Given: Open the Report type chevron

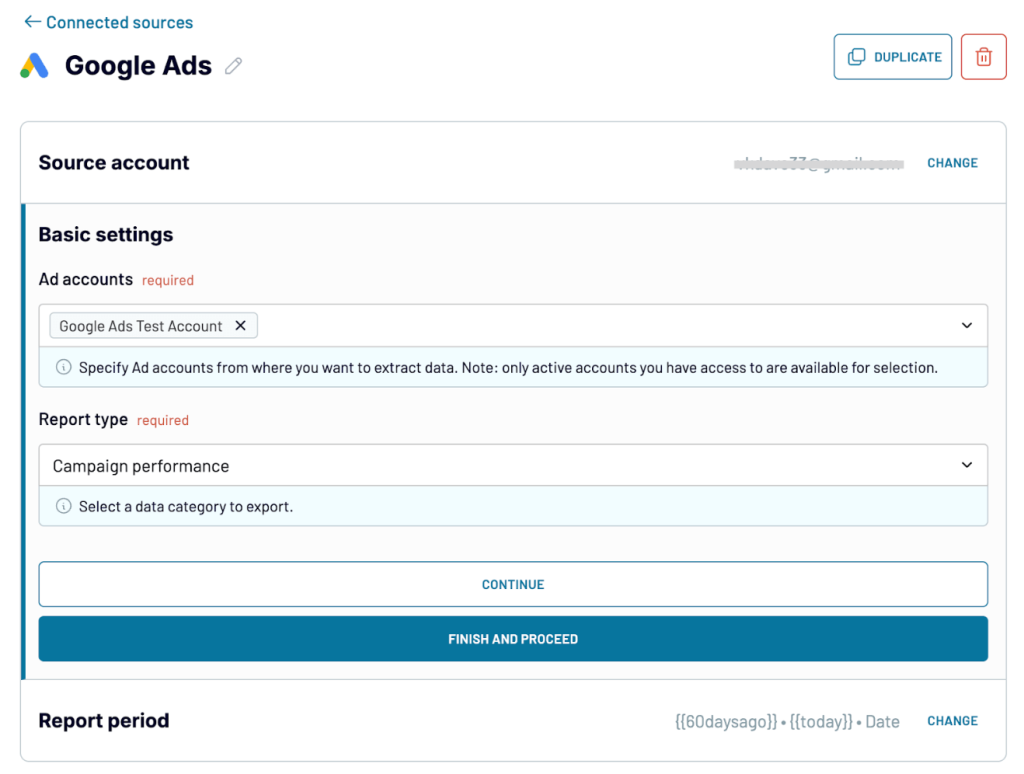Looking at the screenshot, I should [x=967, y=465].
